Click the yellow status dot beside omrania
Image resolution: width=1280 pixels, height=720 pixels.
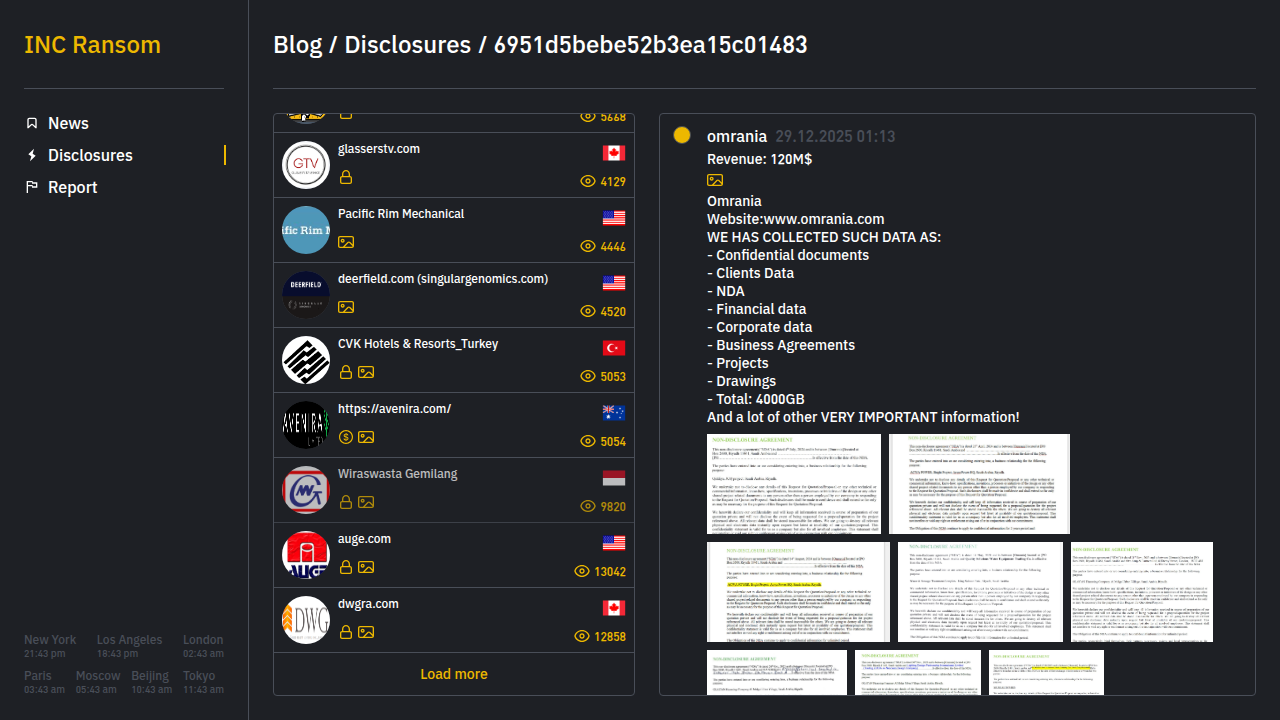682,136
